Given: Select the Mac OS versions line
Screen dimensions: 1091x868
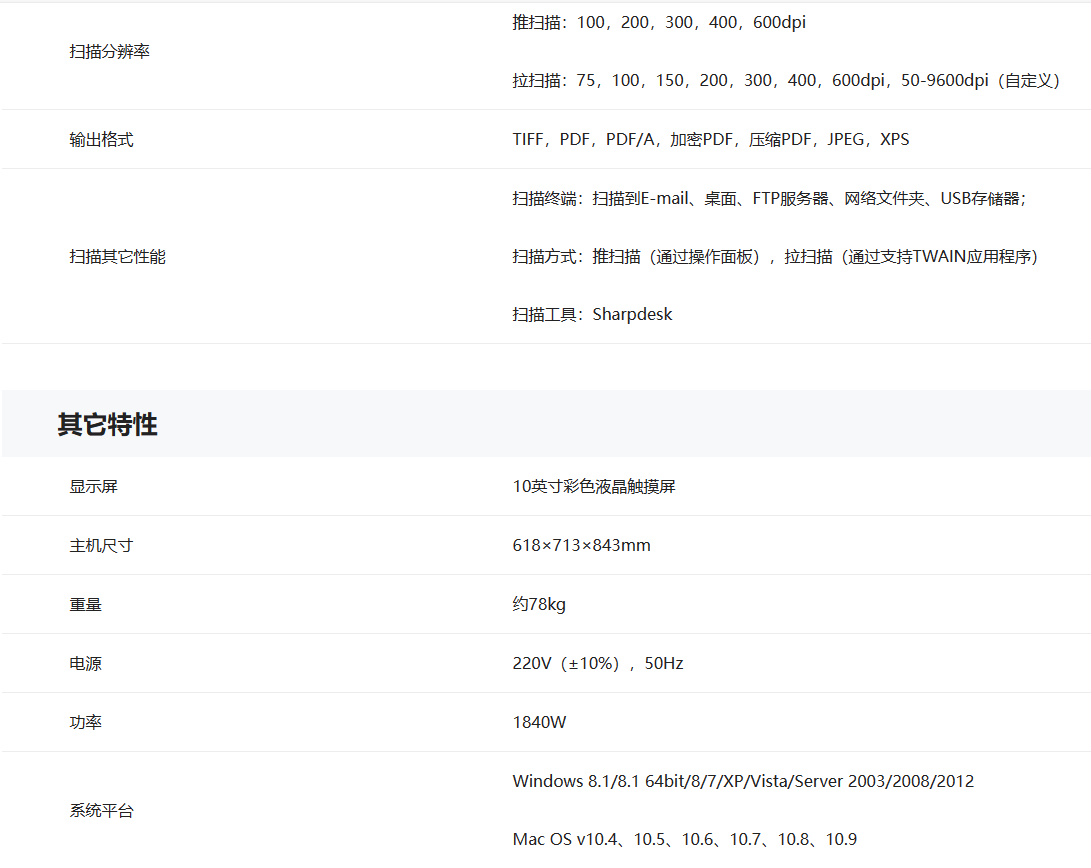Looking at the screenshot, I should coord(684,840).
